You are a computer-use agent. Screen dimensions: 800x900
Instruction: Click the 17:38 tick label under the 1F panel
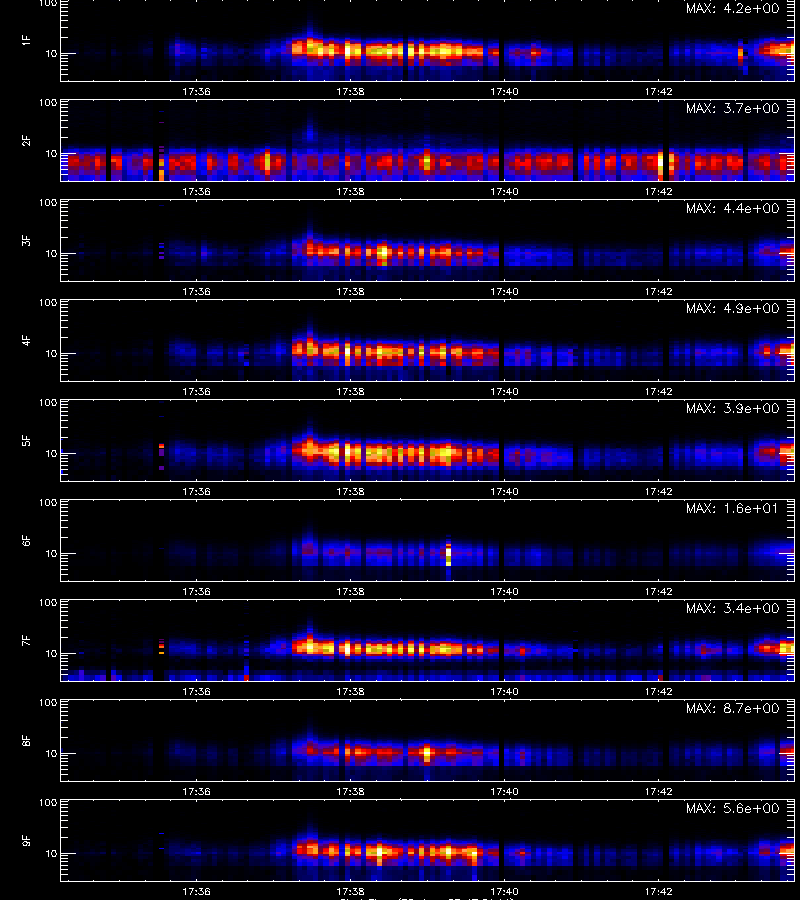[x=350, y=91]
